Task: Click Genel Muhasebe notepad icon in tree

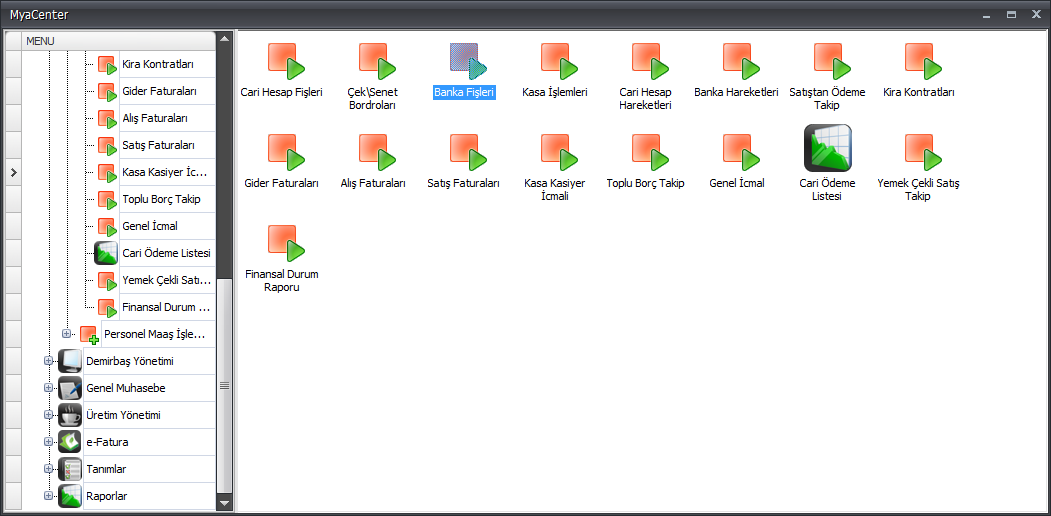Action: pyautogui.click(x=70, y=388)
